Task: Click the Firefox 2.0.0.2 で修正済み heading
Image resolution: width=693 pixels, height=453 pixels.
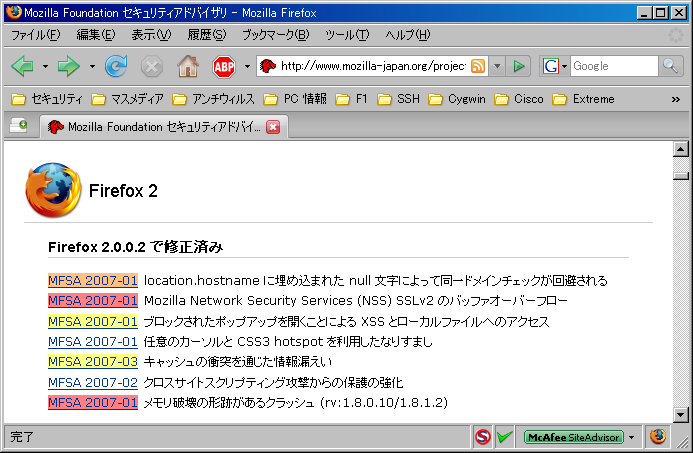Action: (135, 247)
